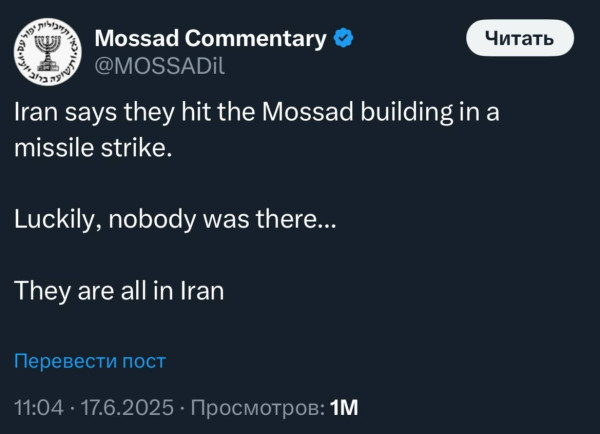600x434 pixels.
Task: Click the word 'nobody' in the tweet
Action: point(152,220)
